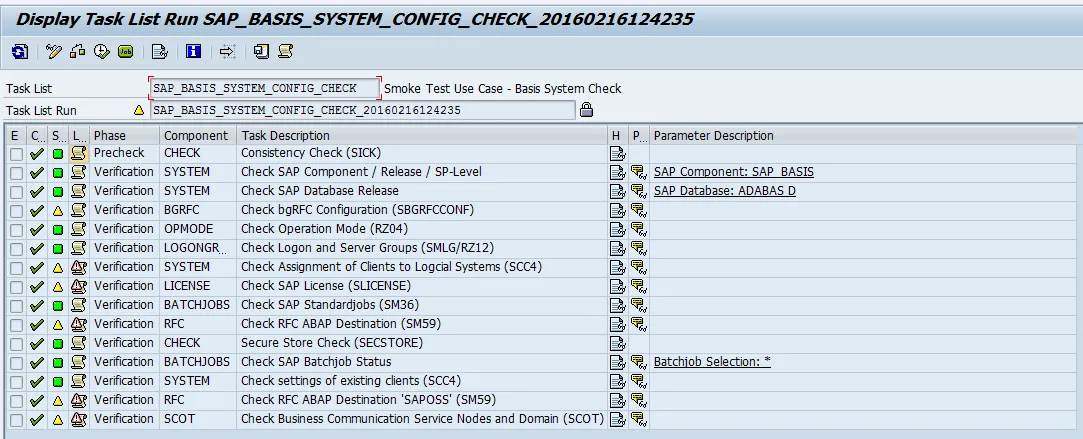Click the scroll log icon in toolbar
The height and width of the screenshot is (439, 1083).
click(285, 52)
